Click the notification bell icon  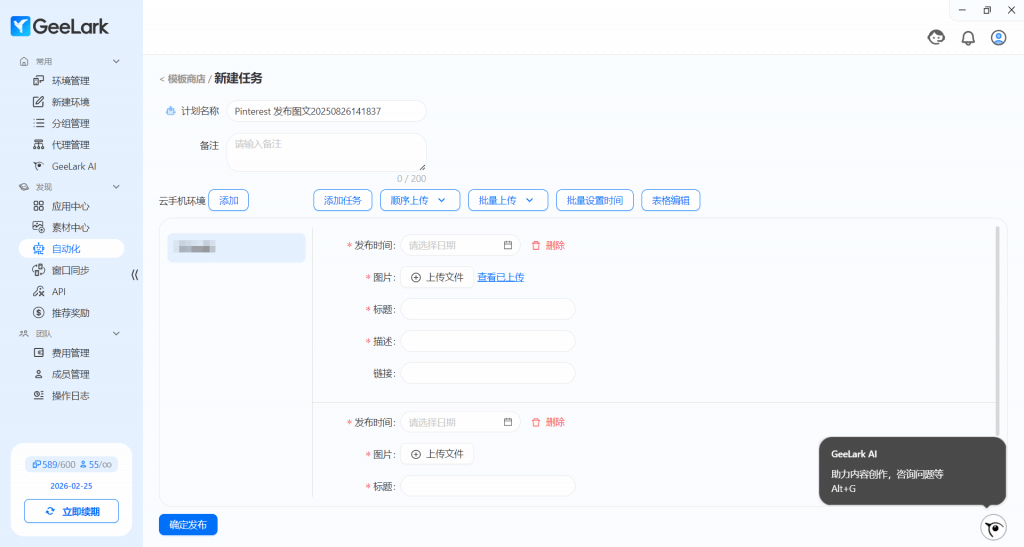point(967,38)
